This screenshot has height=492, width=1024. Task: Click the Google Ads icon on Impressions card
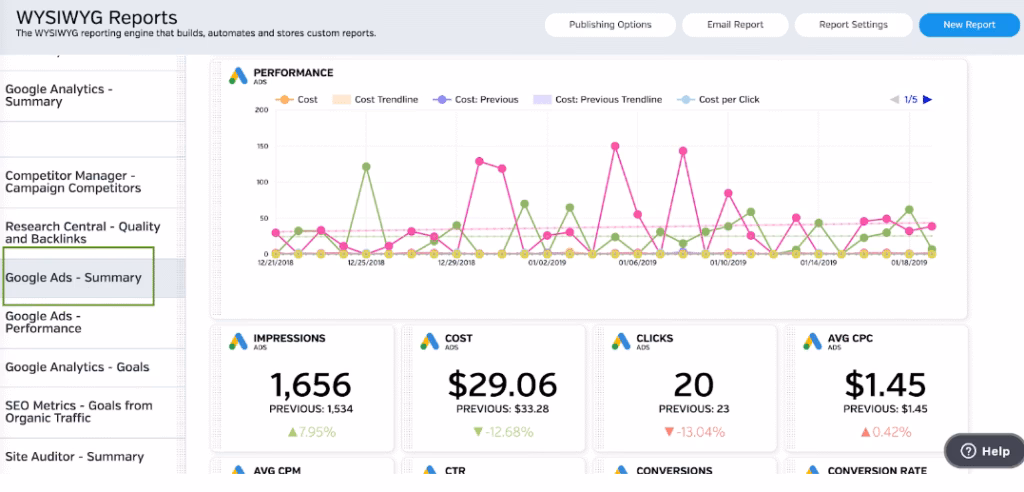click(237, 341)
